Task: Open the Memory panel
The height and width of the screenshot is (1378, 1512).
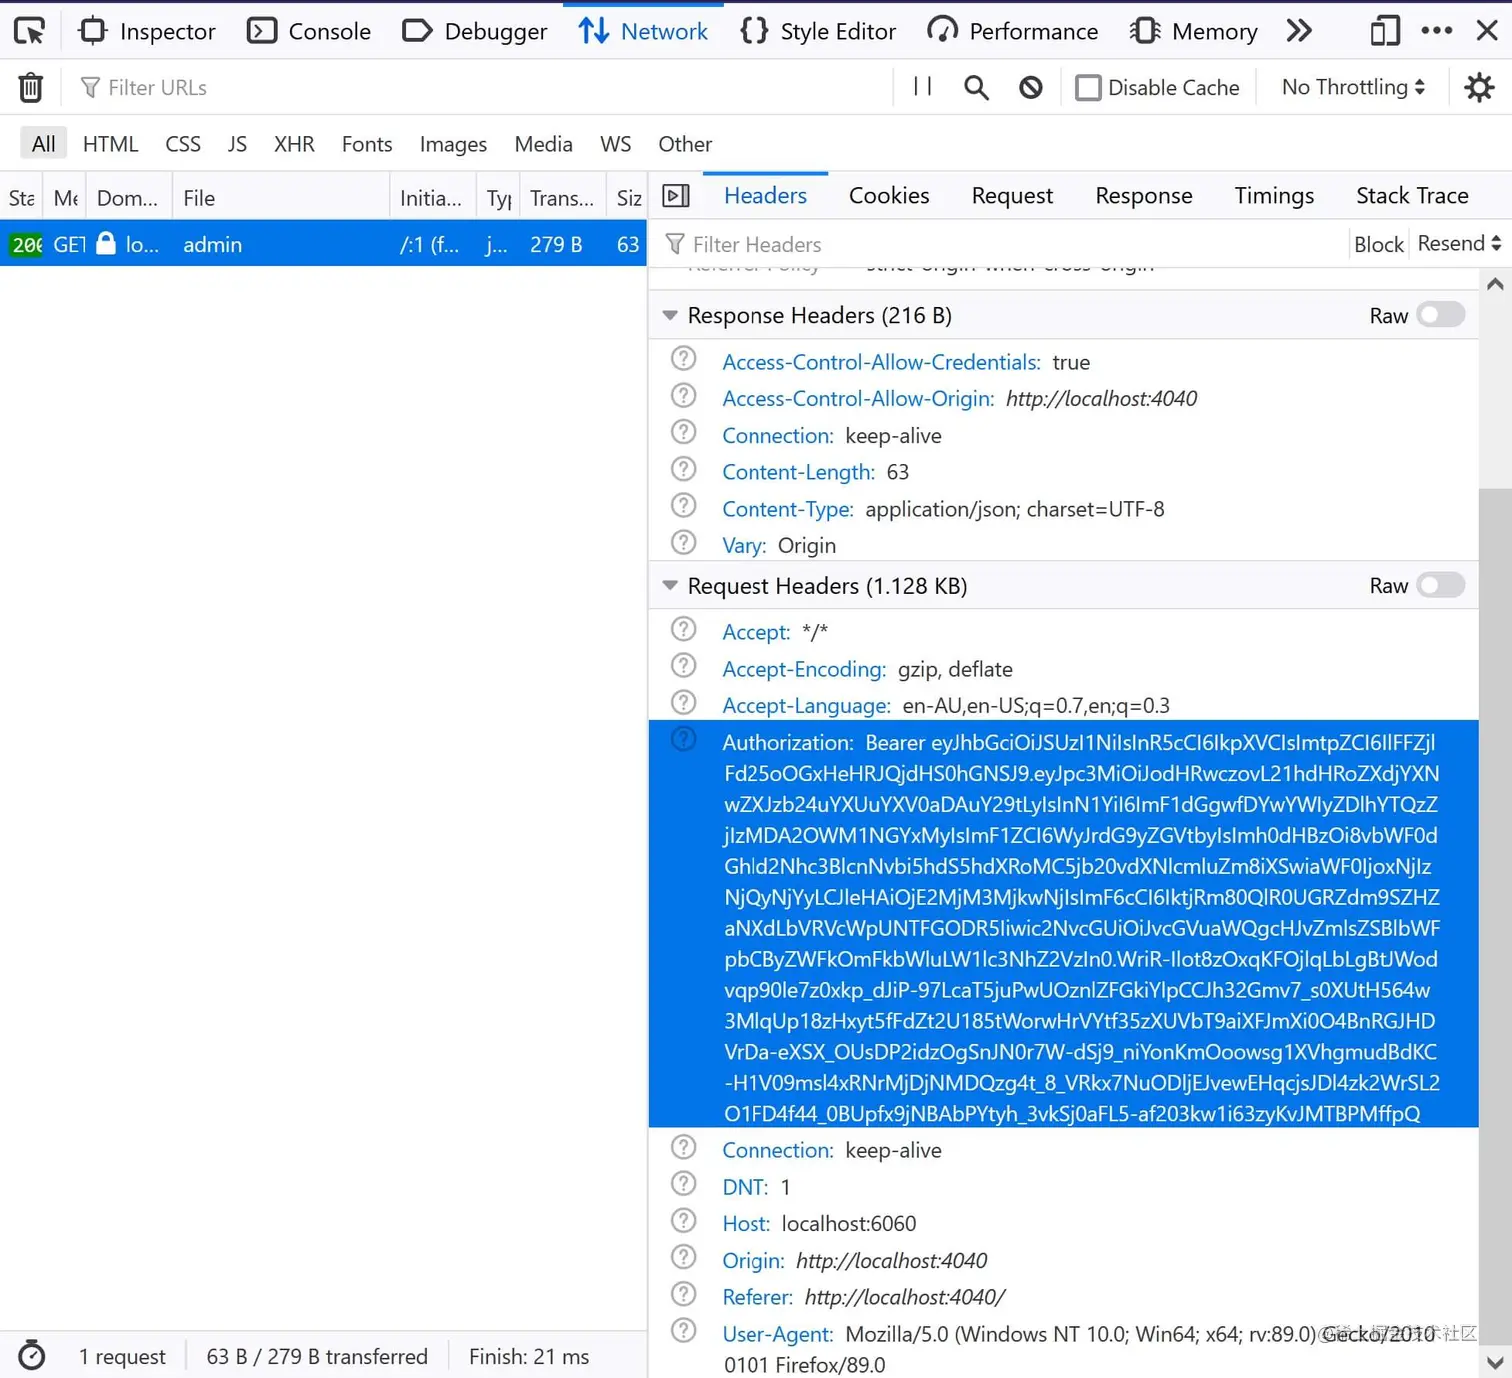Action: click(1193, 31)
